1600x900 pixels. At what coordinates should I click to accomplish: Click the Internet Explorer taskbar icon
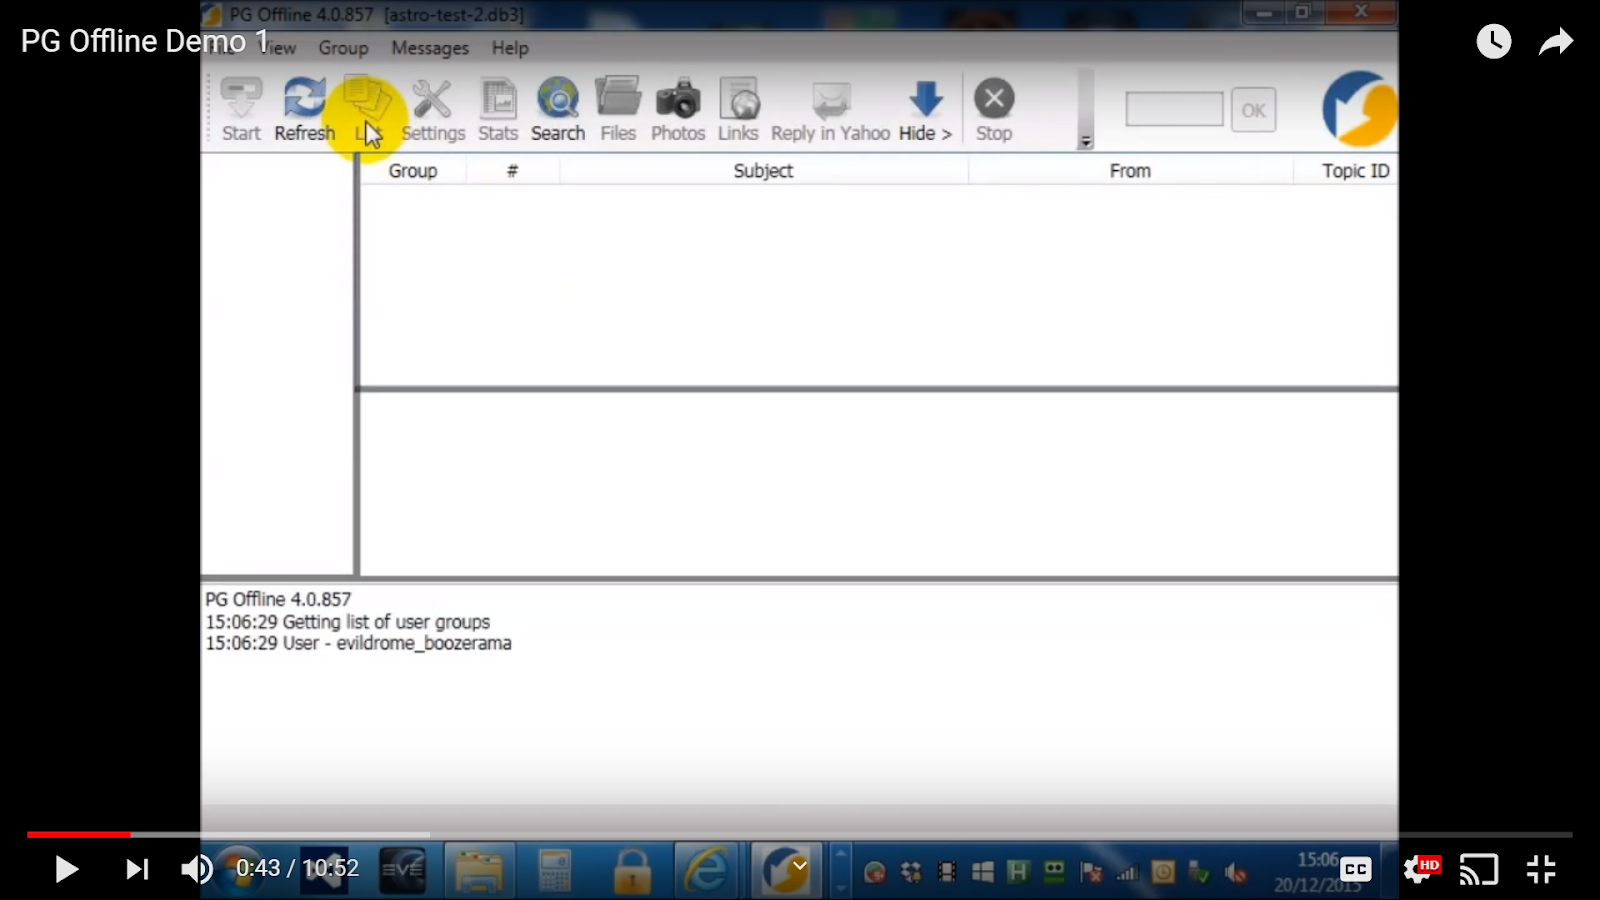tap(707, 870)
